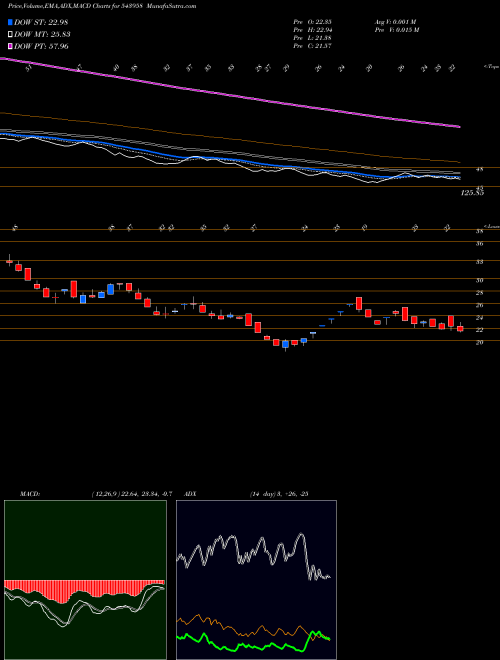Click the ADX panel header label
The height and width of the screenshot is (660, 500).
click(x=191, y=494)
